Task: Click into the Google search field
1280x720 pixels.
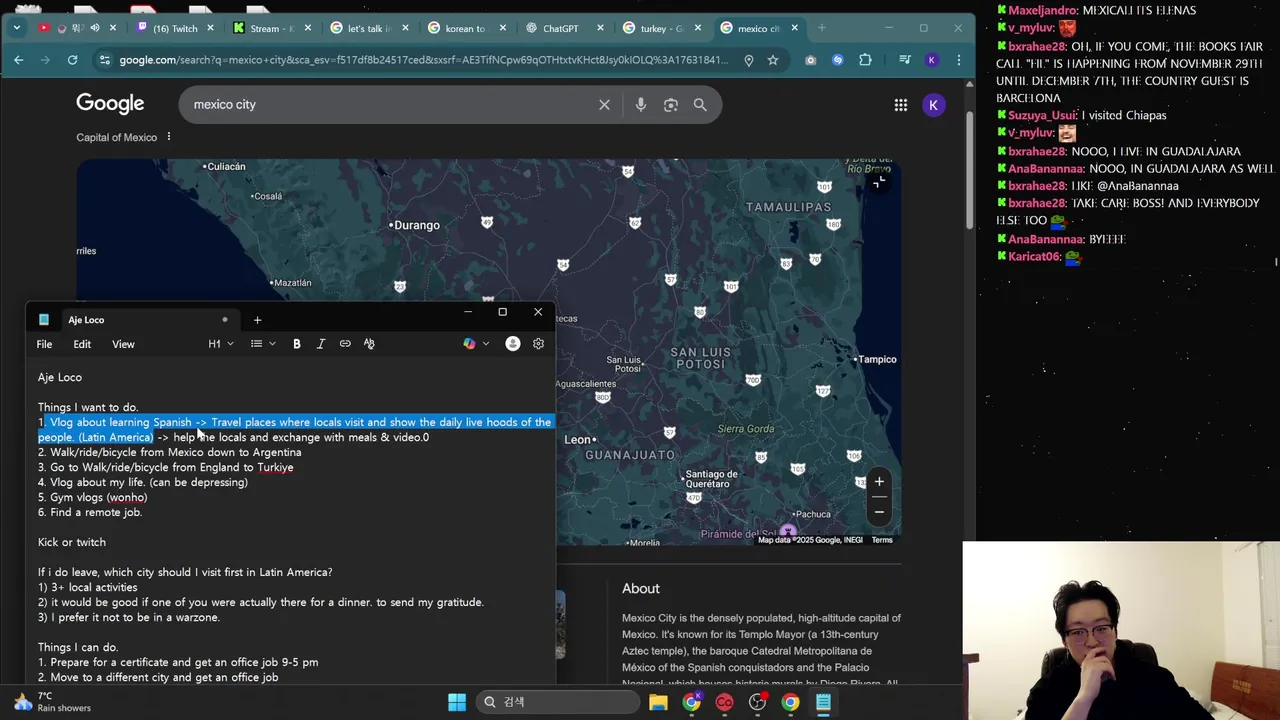Action: coord(390,105)
